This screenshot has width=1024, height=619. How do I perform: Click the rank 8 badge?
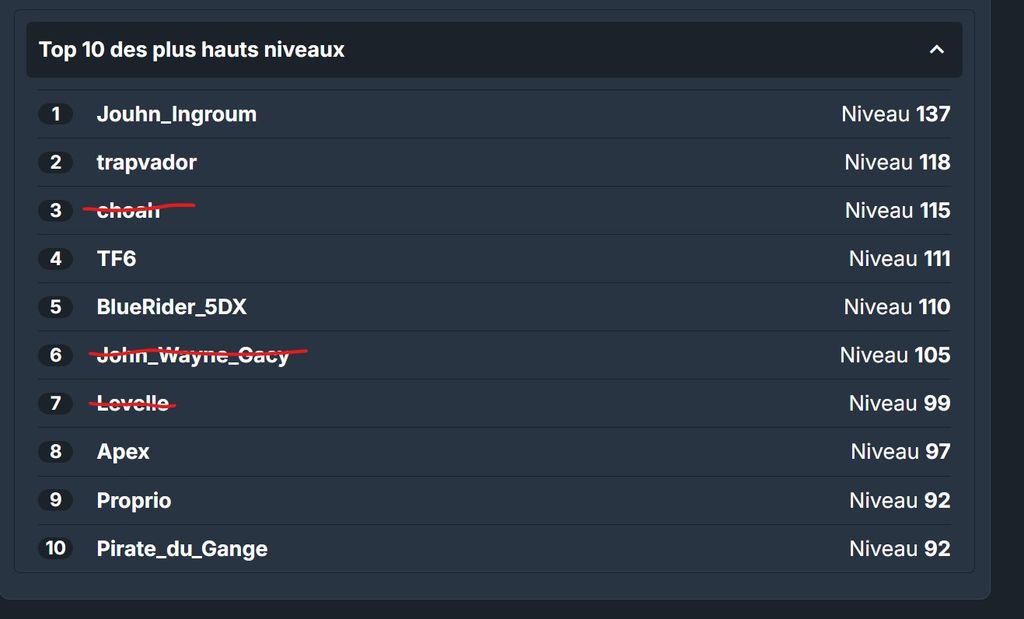tap(56, 452)
